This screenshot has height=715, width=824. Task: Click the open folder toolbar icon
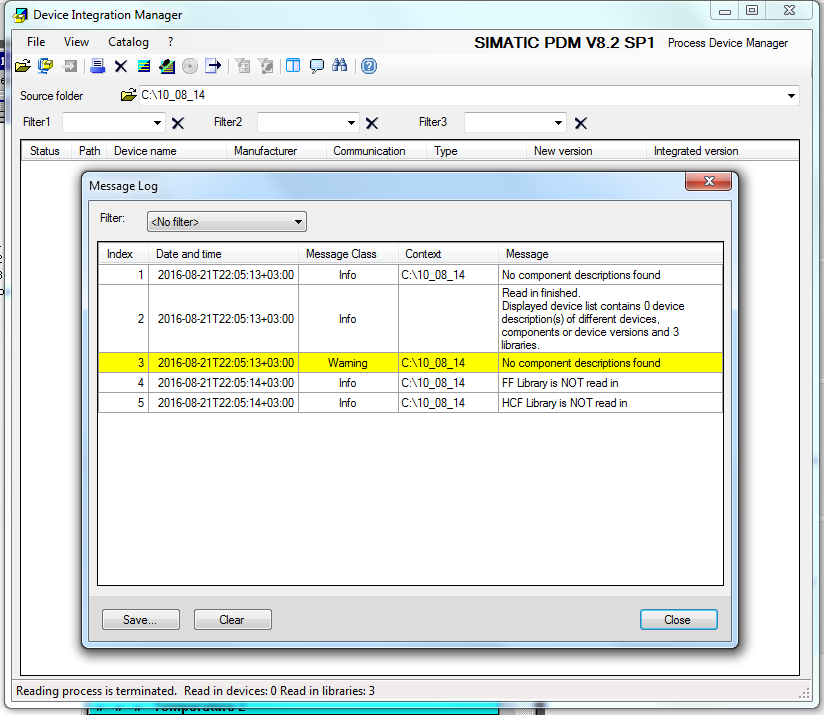point(23,66)
